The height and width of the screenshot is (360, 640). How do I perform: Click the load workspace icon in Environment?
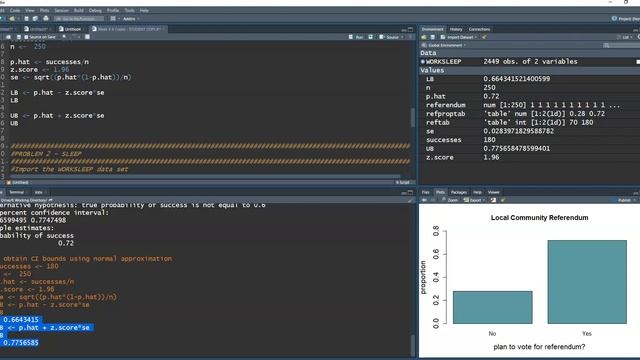[424, 37]
